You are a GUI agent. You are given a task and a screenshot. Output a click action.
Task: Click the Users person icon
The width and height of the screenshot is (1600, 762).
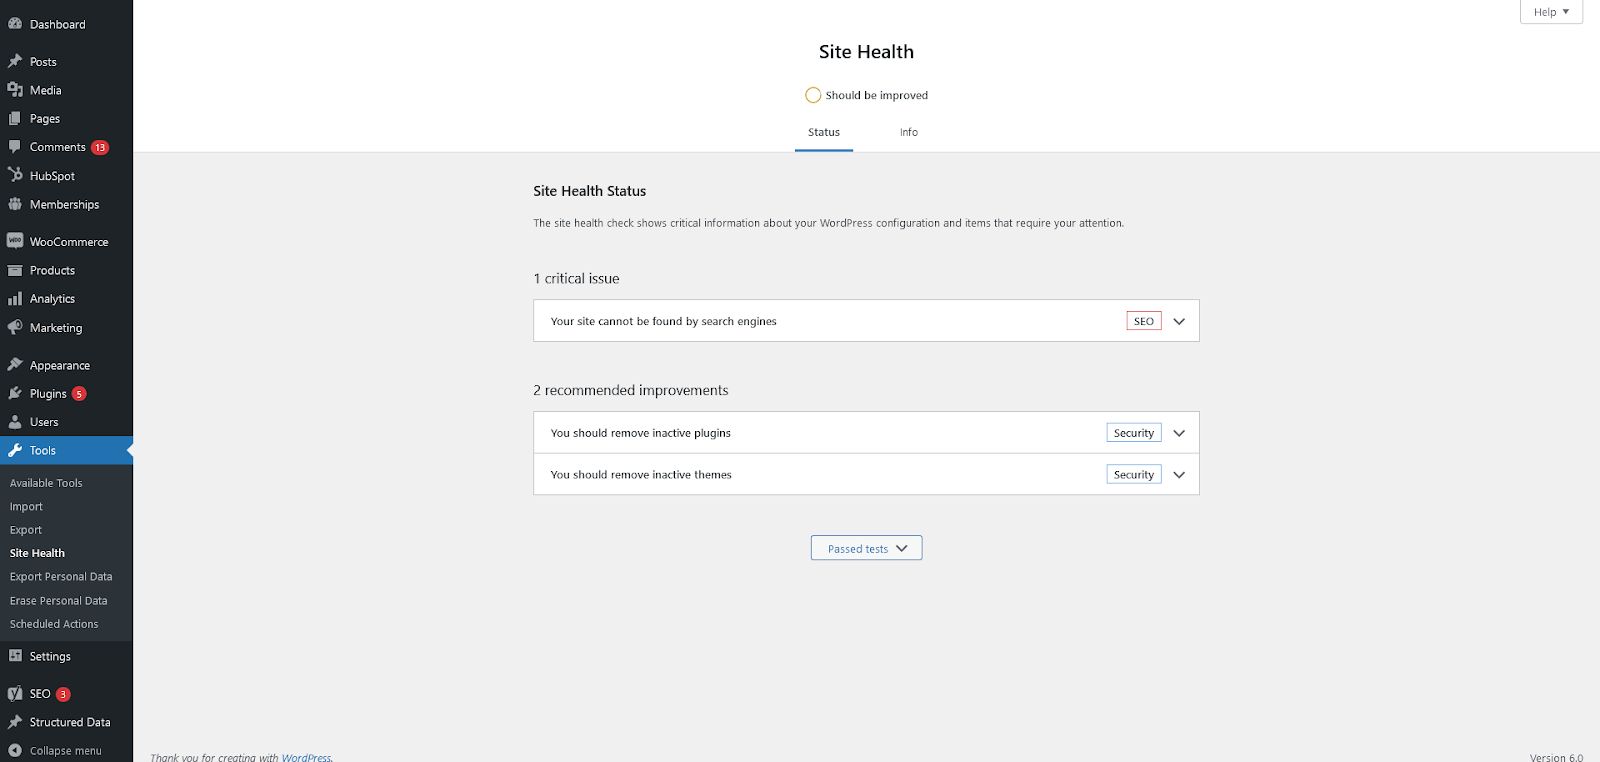15,422
